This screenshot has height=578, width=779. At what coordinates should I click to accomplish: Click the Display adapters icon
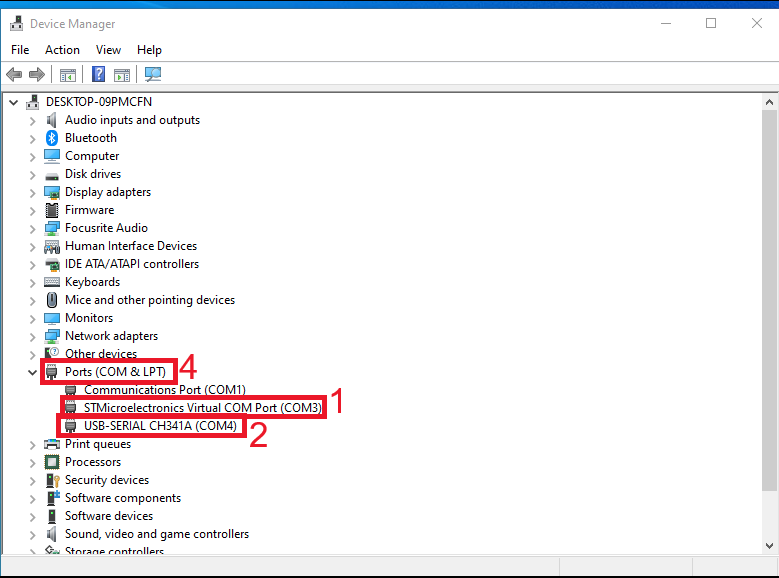click(52, 192)
